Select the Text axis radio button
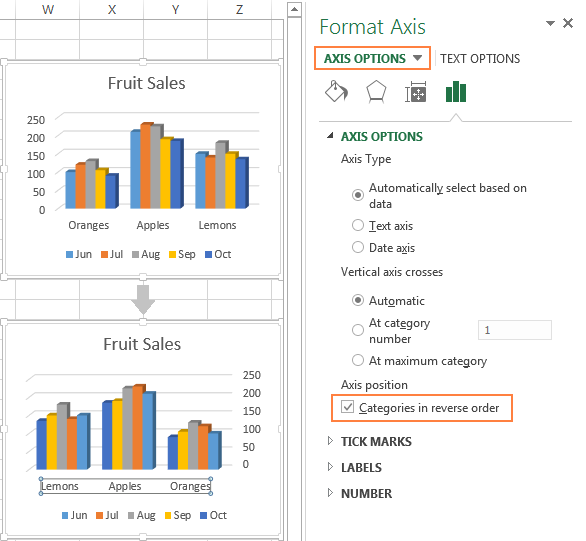586x541 pixels. click(358, 225)
